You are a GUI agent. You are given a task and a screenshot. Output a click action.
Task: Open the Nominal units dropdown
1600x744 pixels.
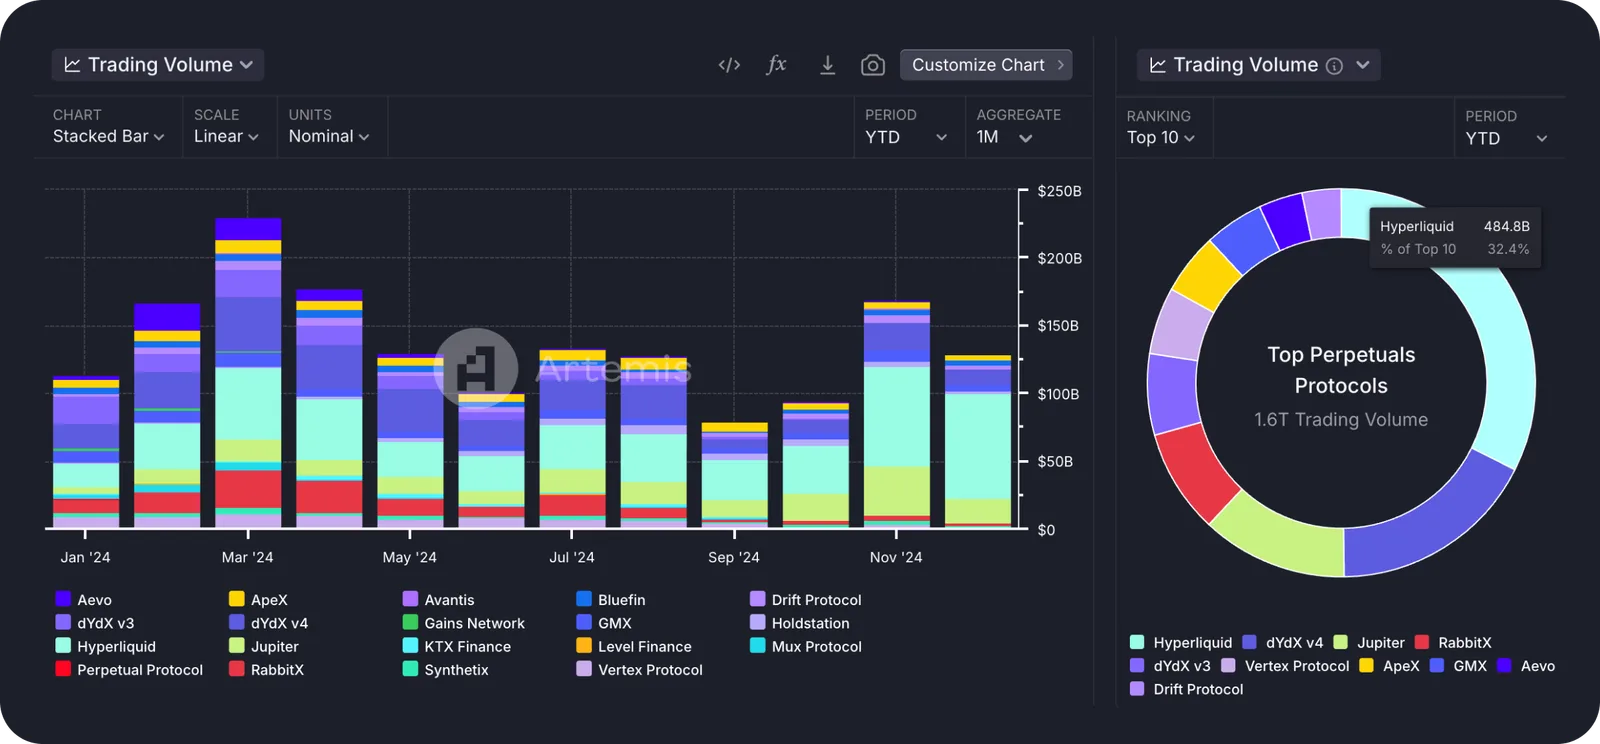[x=329, y=137]
